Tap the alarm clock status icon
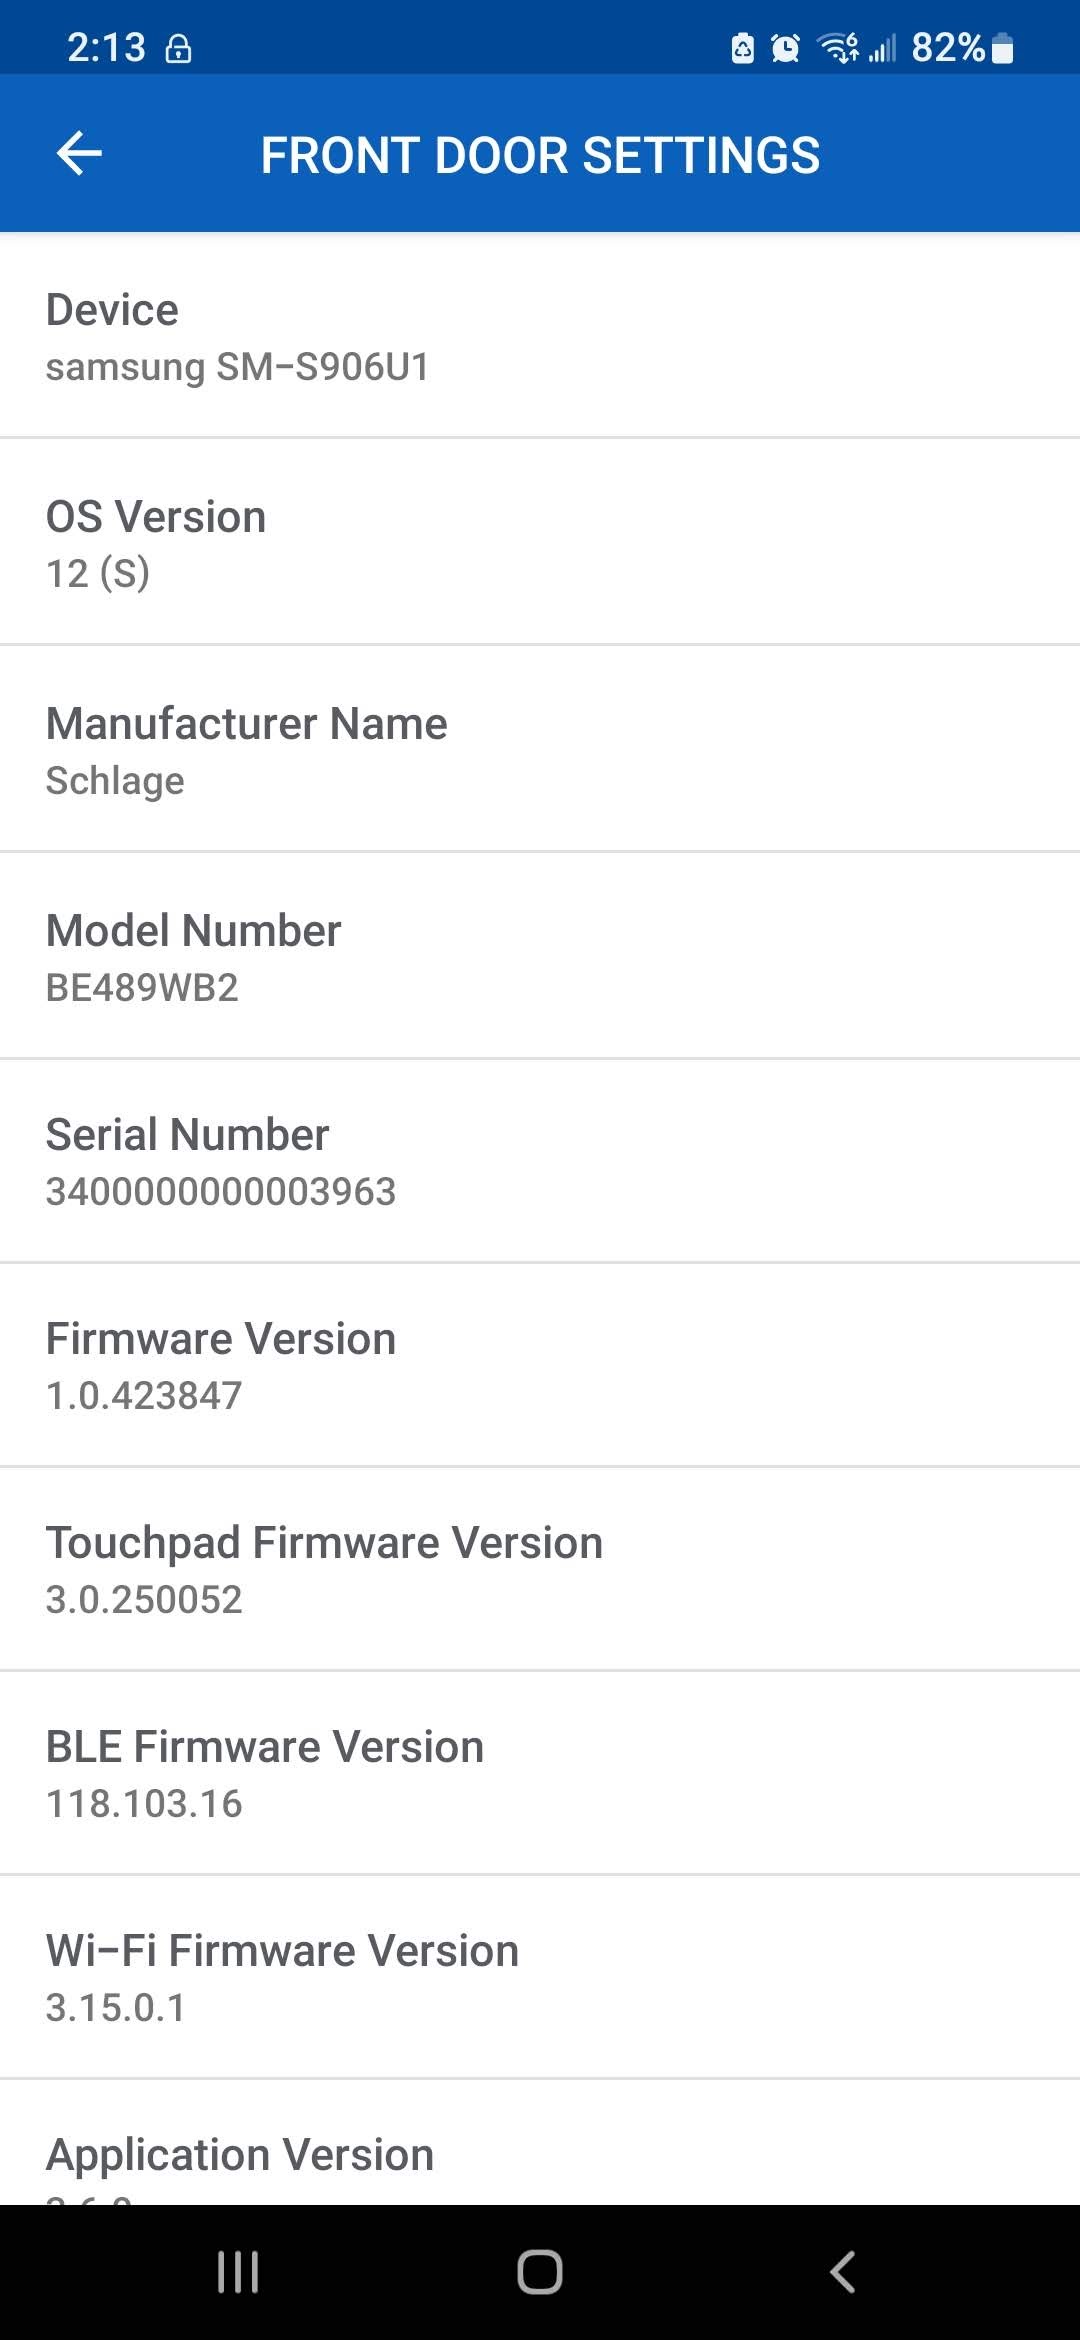 [785, 47]
